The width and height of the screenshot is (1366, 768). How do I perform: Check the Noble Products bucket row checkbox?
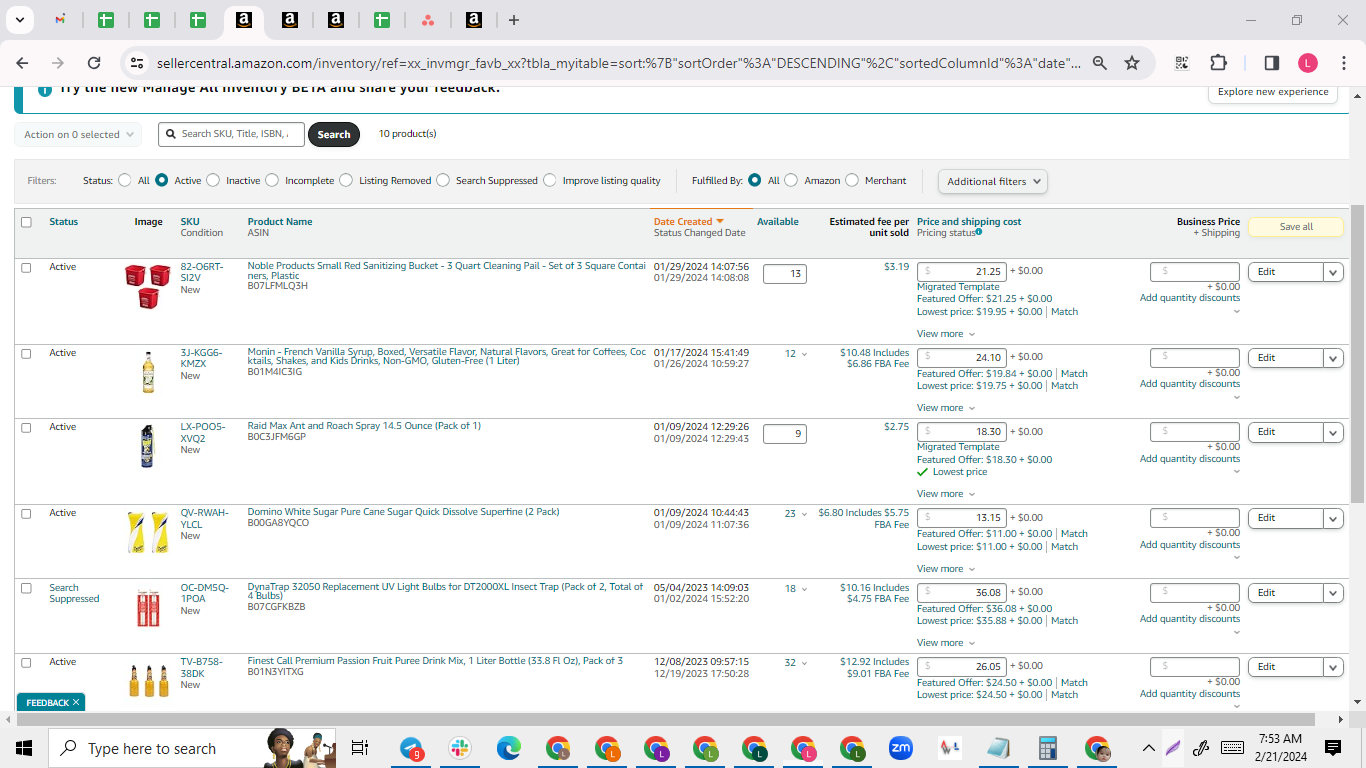coord(26,268)
